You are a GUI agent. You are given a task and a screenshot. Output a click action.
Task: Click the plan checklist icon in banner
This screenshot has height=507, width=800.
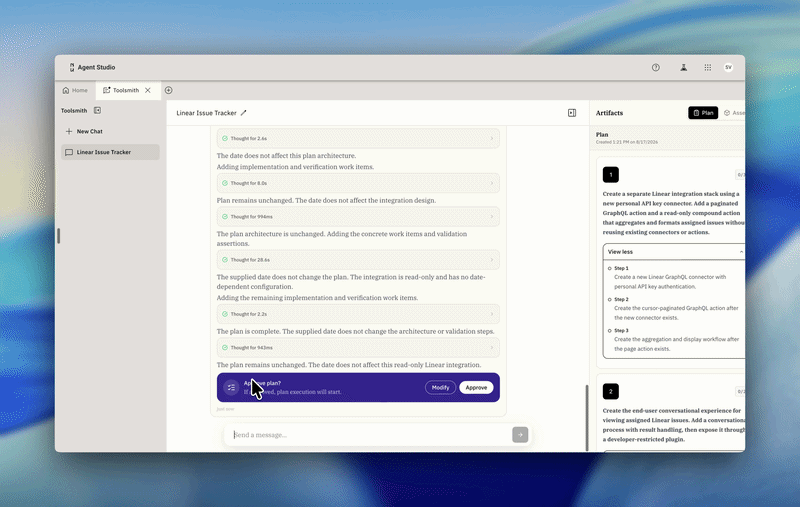point(231,388)
